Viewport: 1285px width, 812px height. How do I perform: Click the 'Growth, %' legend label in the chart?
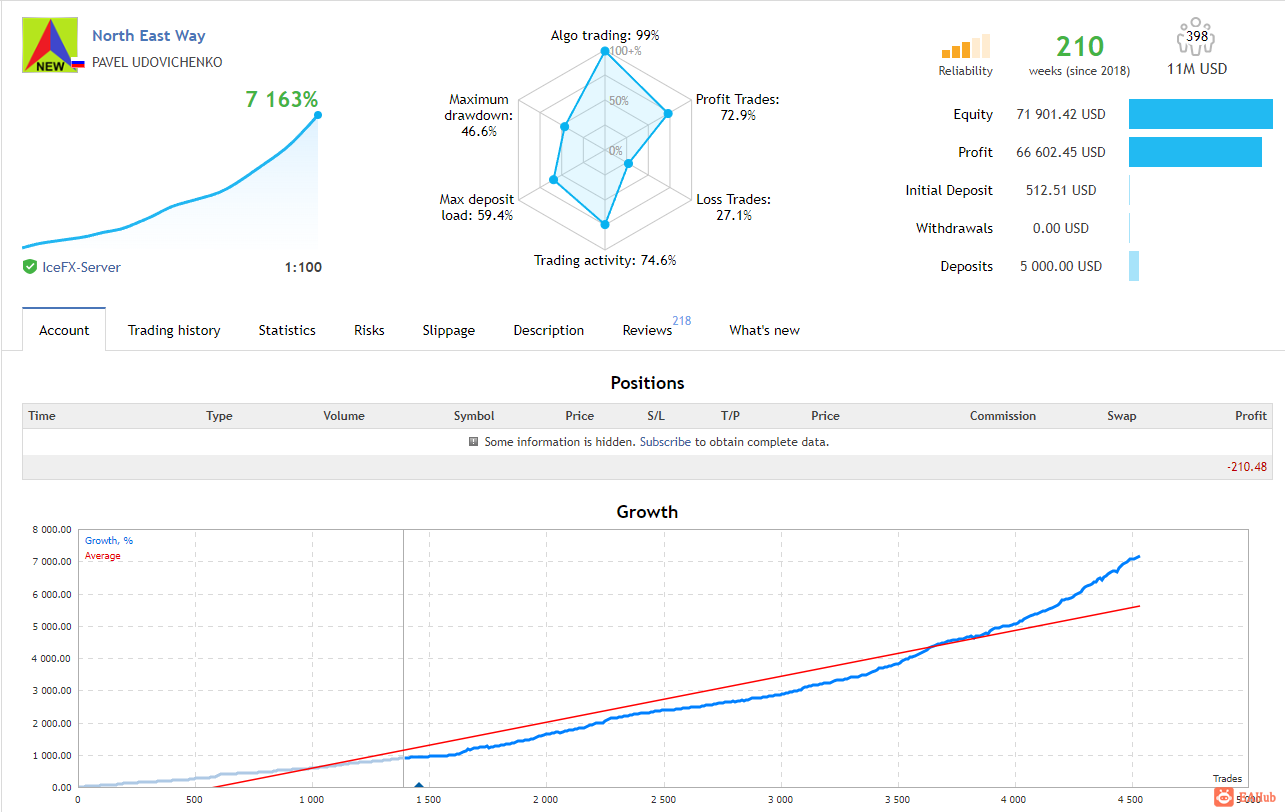coord(109,541)
